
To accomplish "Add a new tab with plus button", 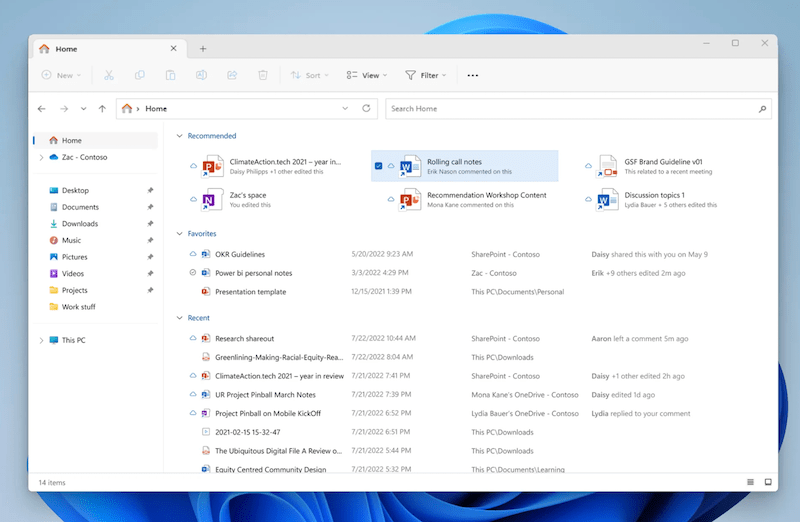I will tap(203, 48).
